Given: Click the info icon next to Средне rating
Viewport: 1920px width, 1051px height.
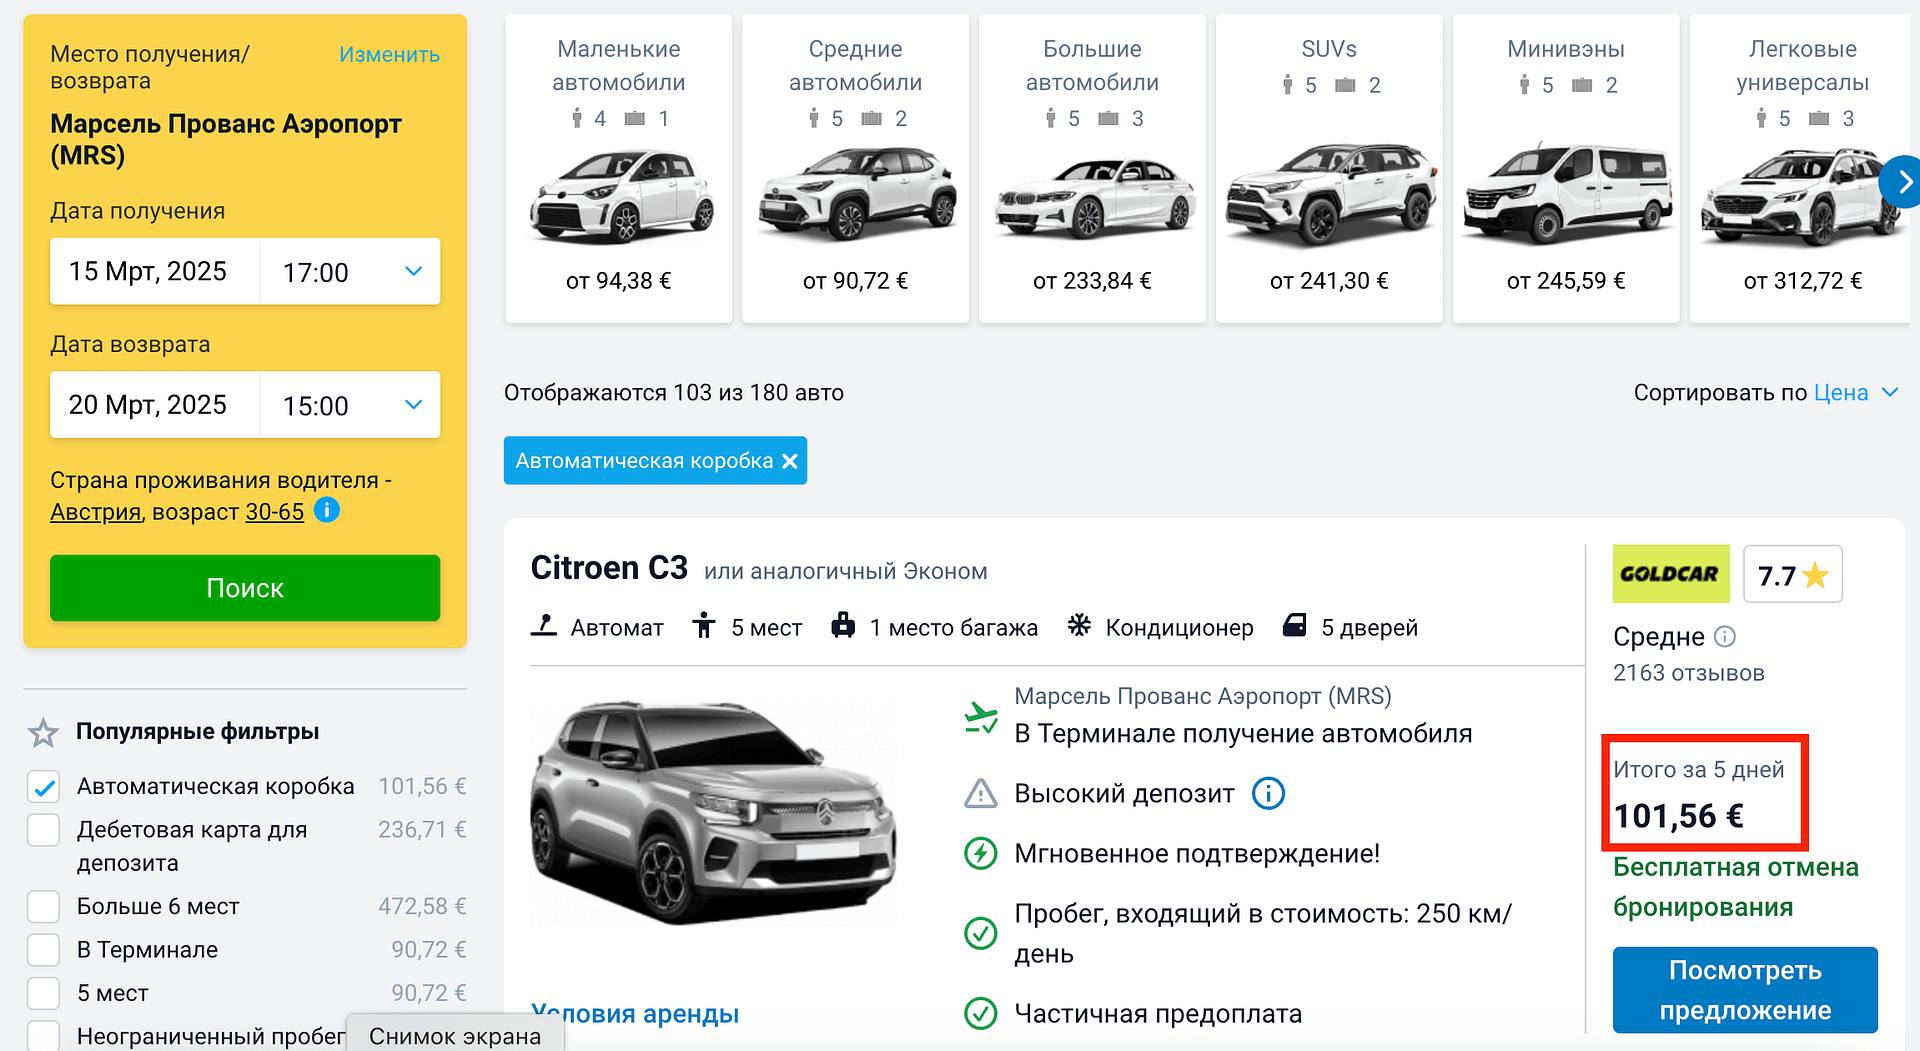Looking at the screenshot, I should click(x=1724, y=636).
